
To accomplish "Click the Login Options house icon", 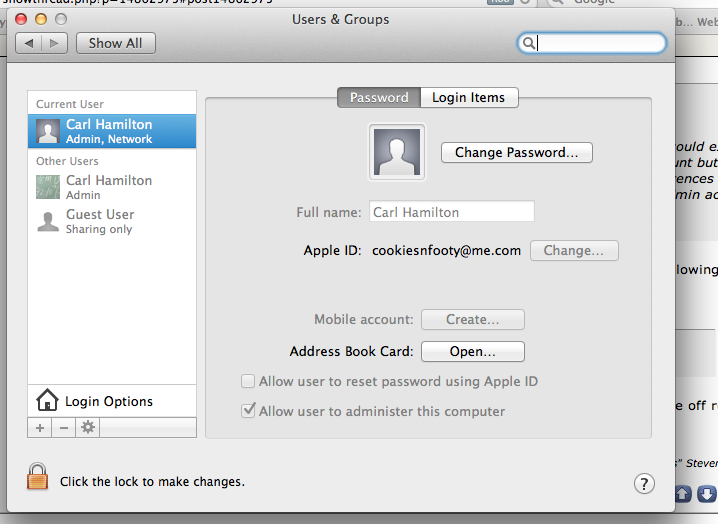I will [x=47, y=400].
